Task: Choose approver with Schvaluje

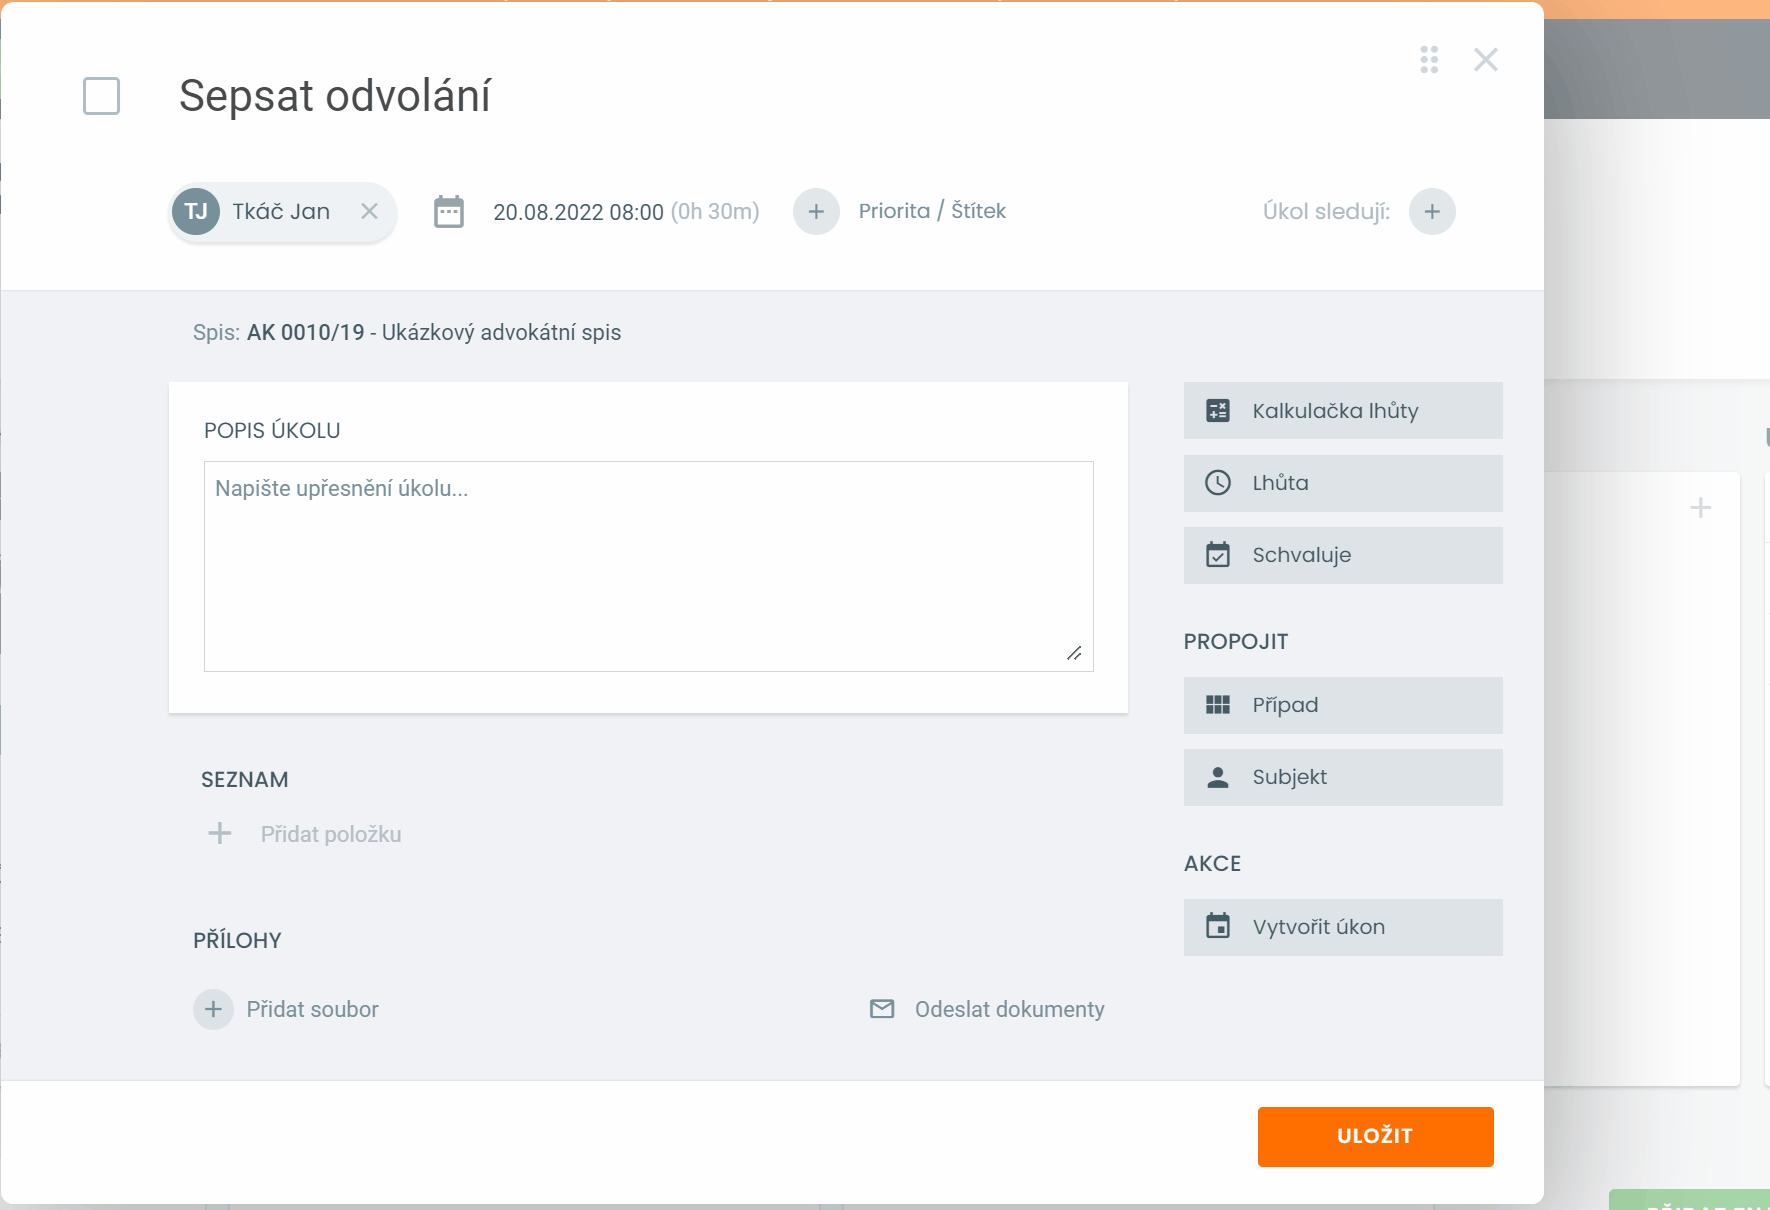Action: tap(1342, 555)
